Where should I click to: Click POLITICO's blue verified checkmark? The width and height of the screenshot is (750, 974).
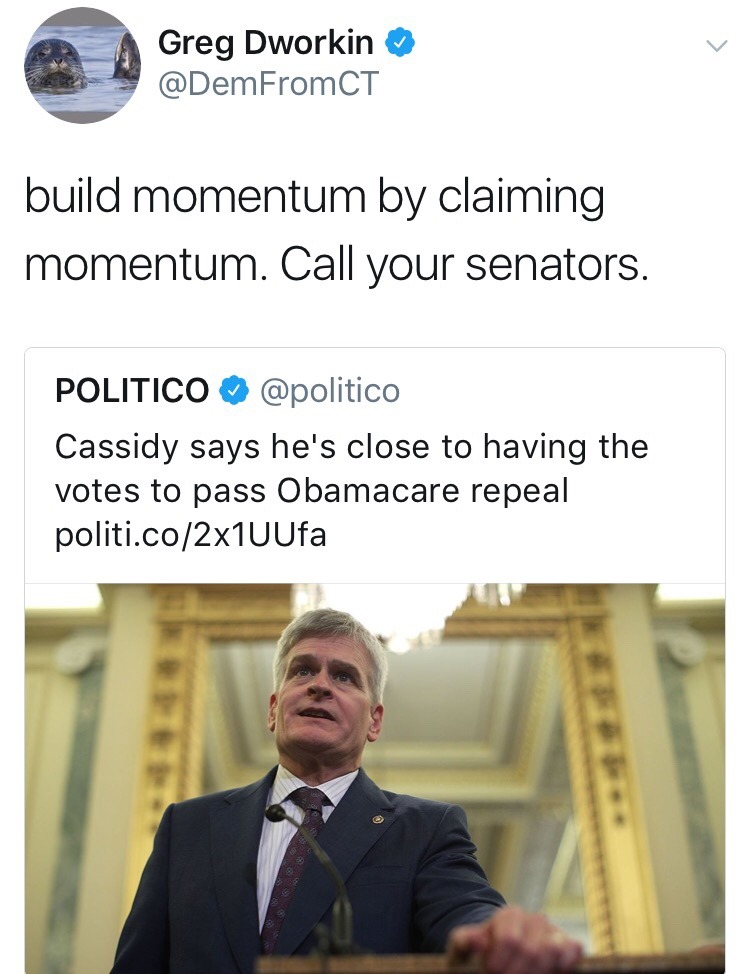coord(233,390)
